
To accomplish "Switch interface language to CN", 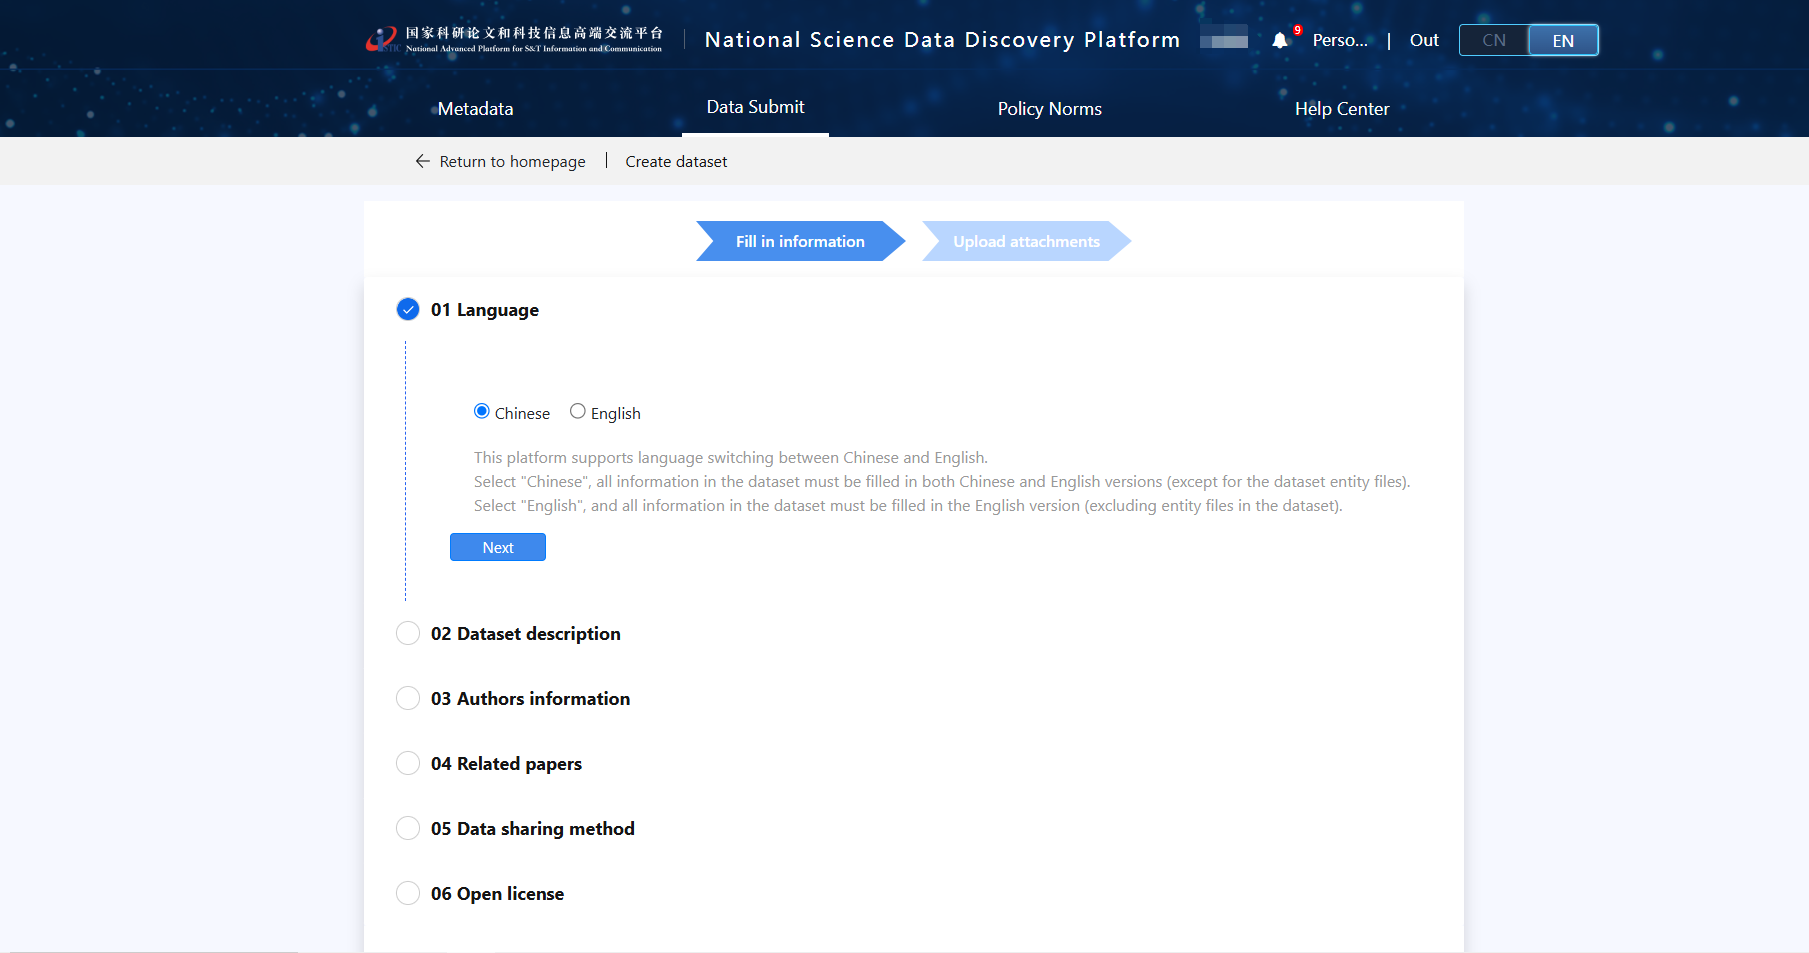I will point(1493,40).
